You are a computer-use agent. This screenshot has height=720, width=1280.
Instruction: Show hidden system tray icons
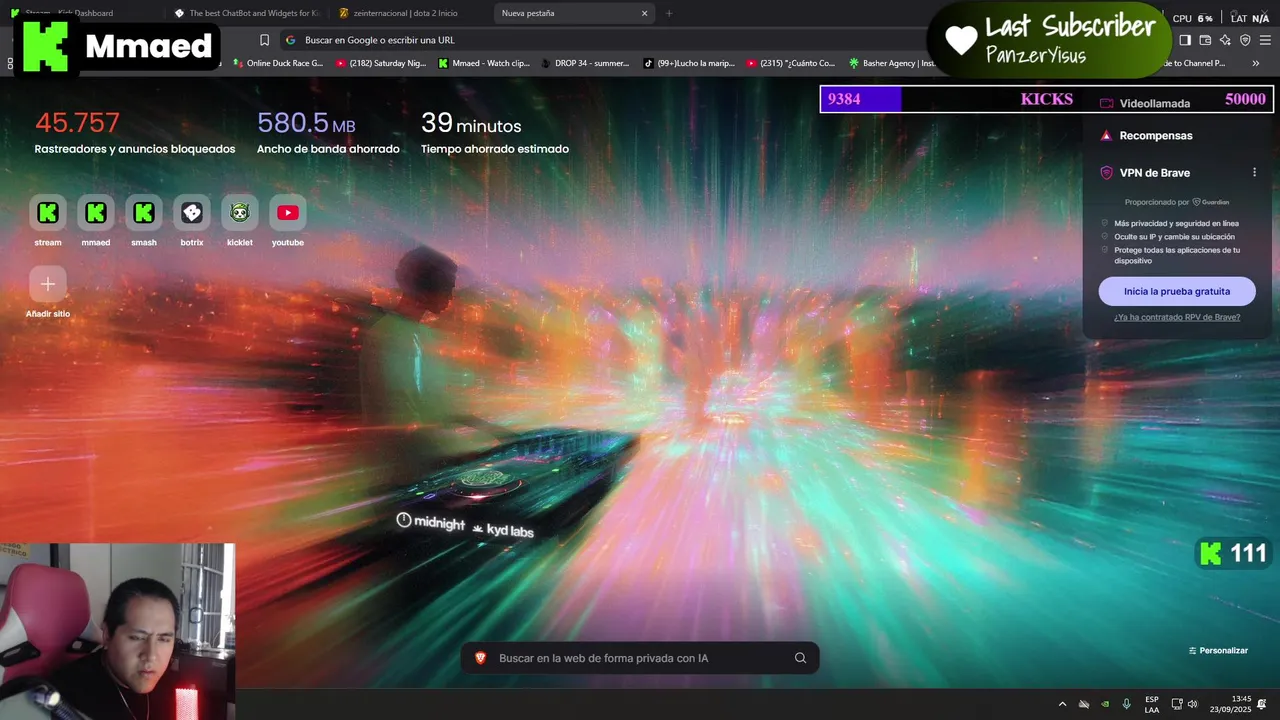click(1062, 705)
